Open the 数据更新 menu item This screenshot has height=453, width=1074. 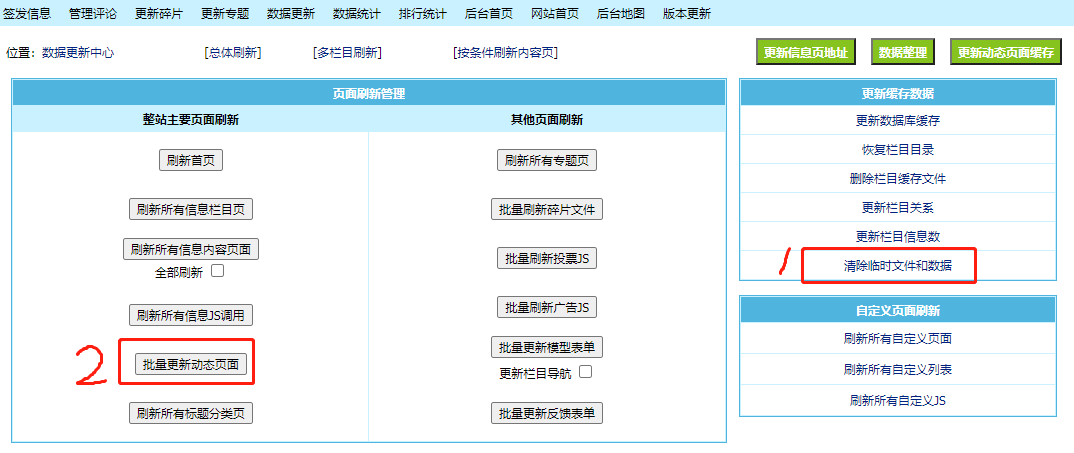291,13
